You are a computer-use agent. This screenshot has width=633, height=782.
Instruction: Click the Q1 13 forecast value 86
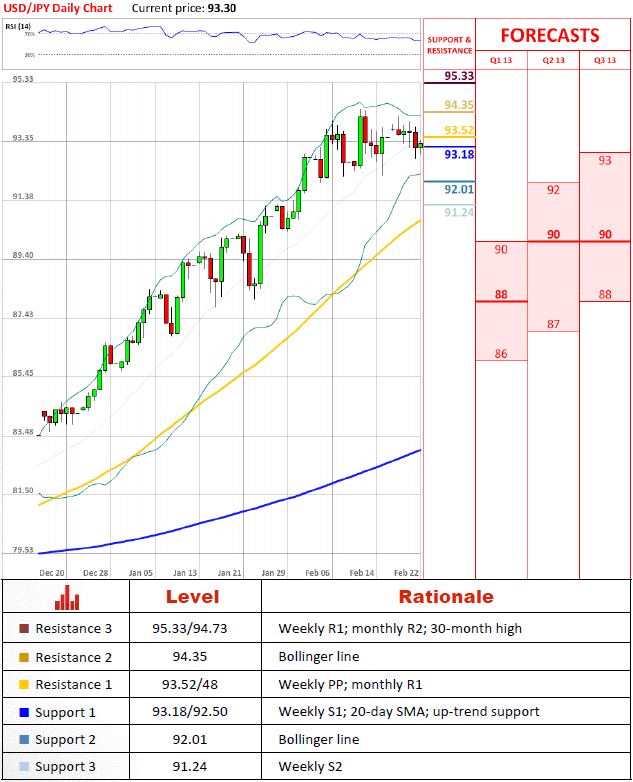[501, 354]
